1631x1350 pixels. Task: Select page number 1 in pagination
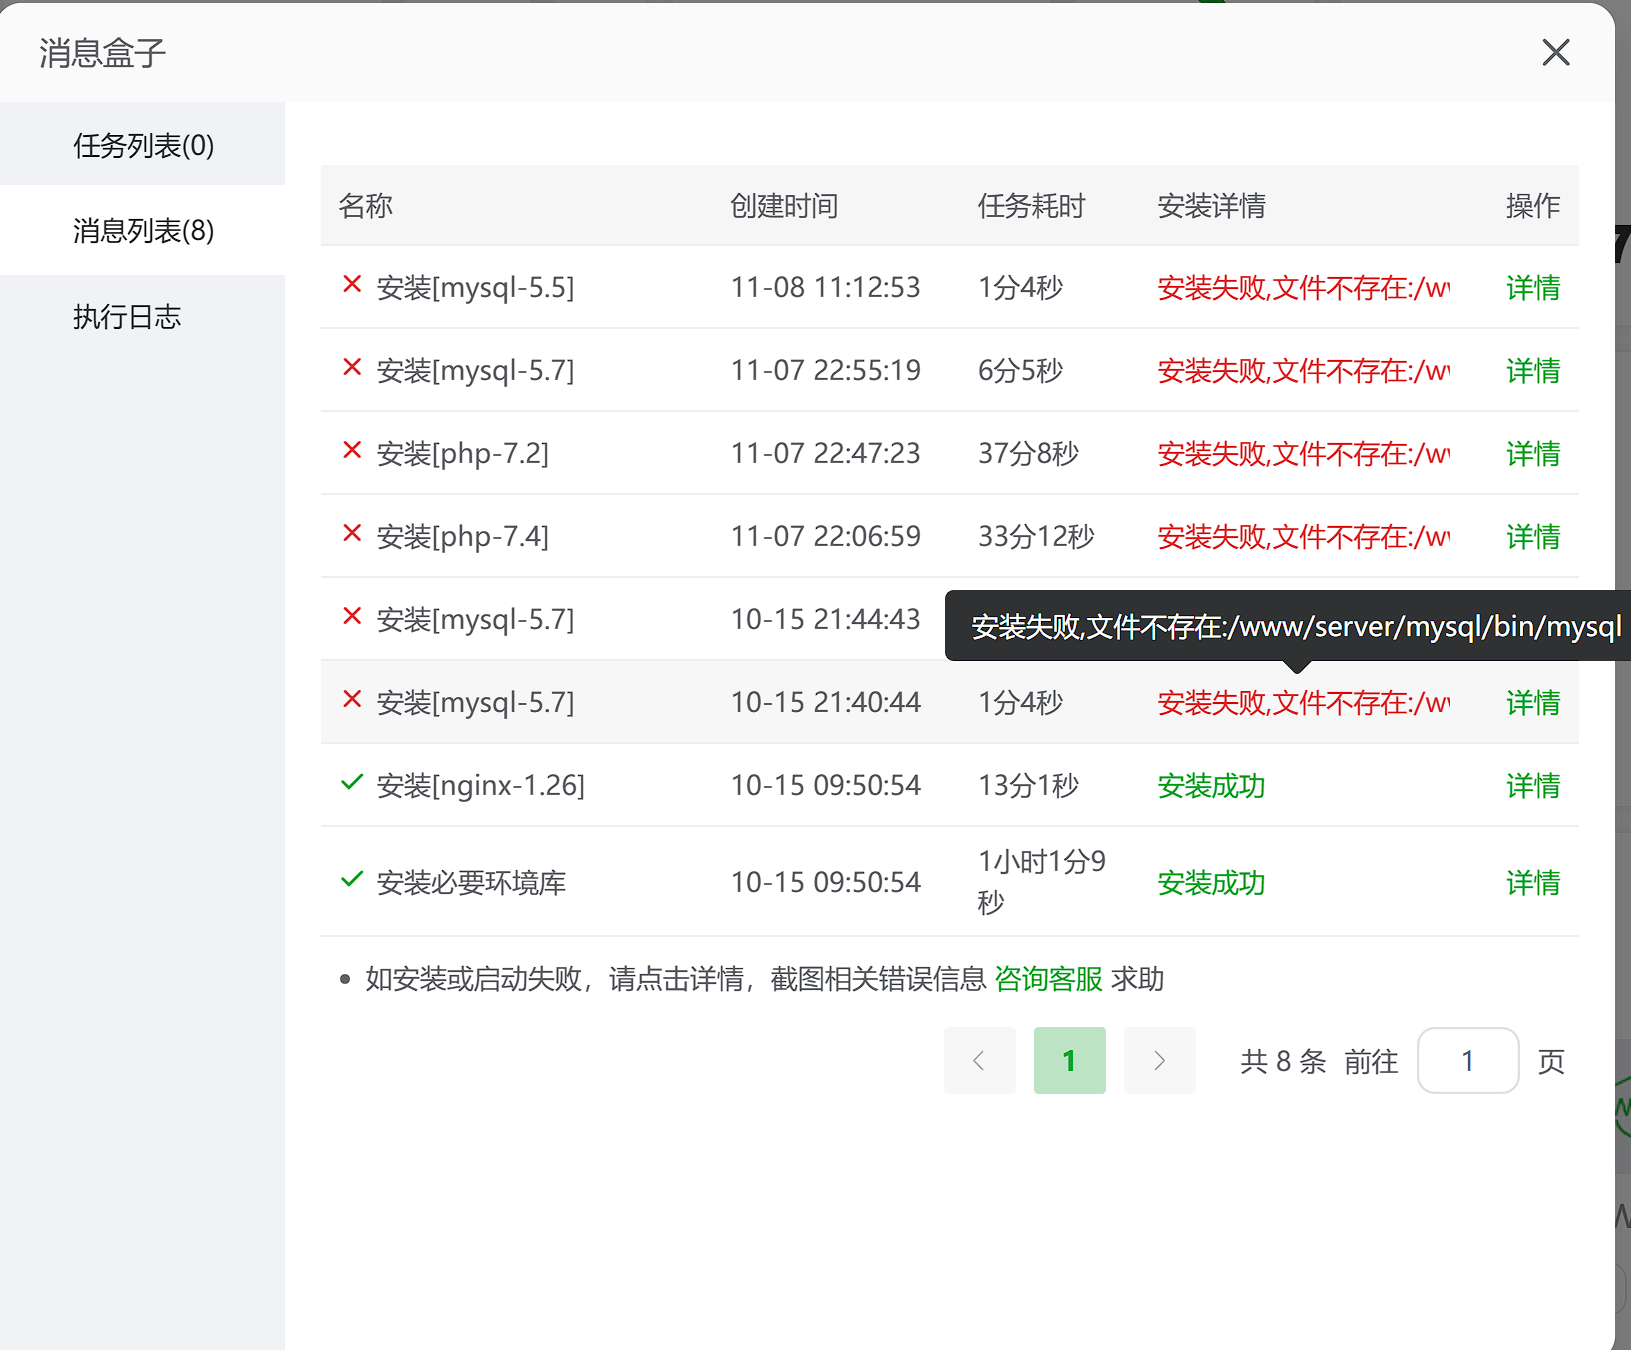point(1069,1060)
